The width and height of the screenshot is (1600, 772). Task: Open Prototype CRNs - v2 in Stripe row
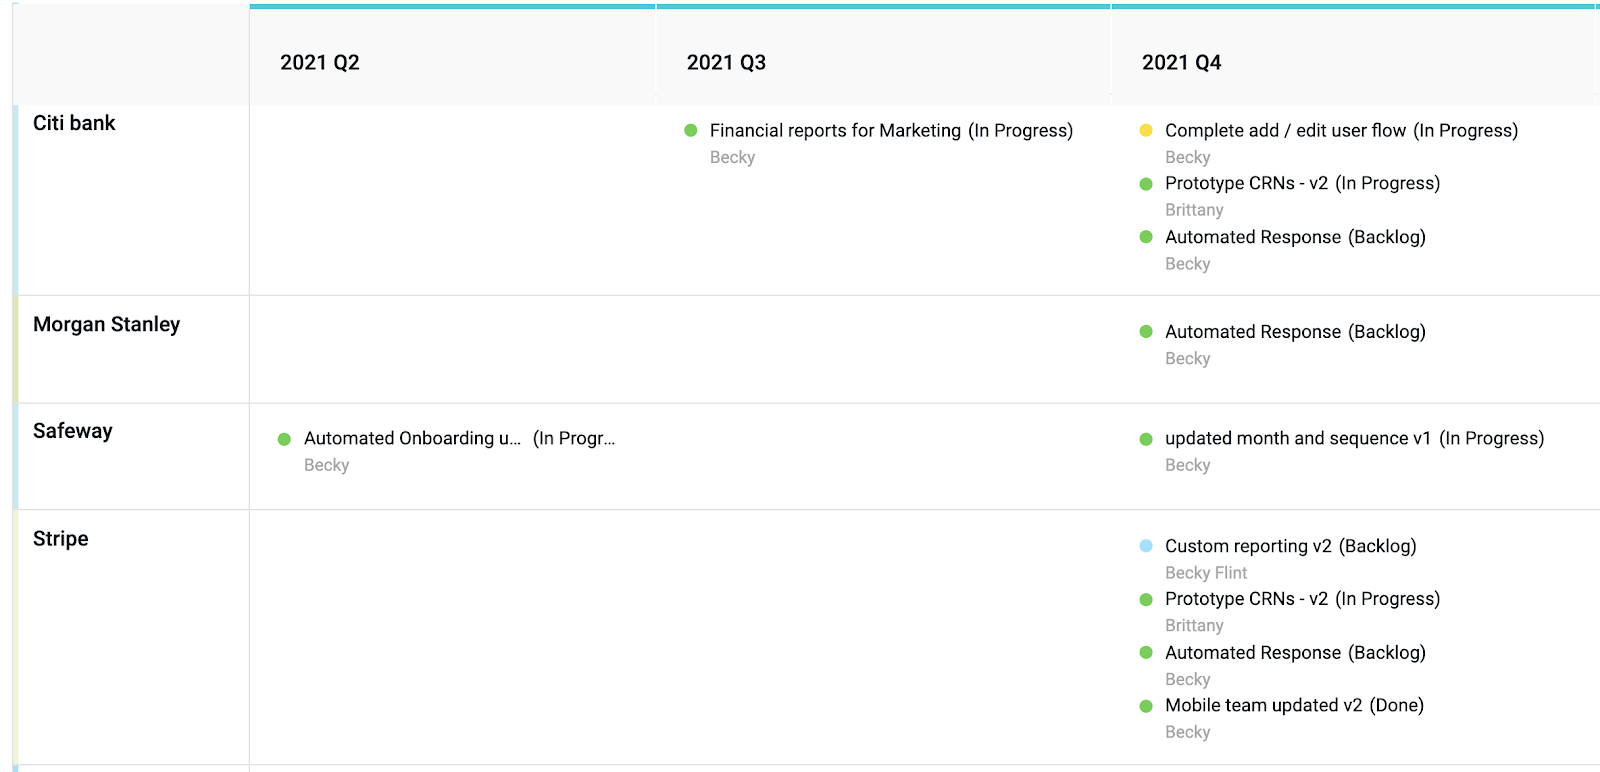(1302, 598)
